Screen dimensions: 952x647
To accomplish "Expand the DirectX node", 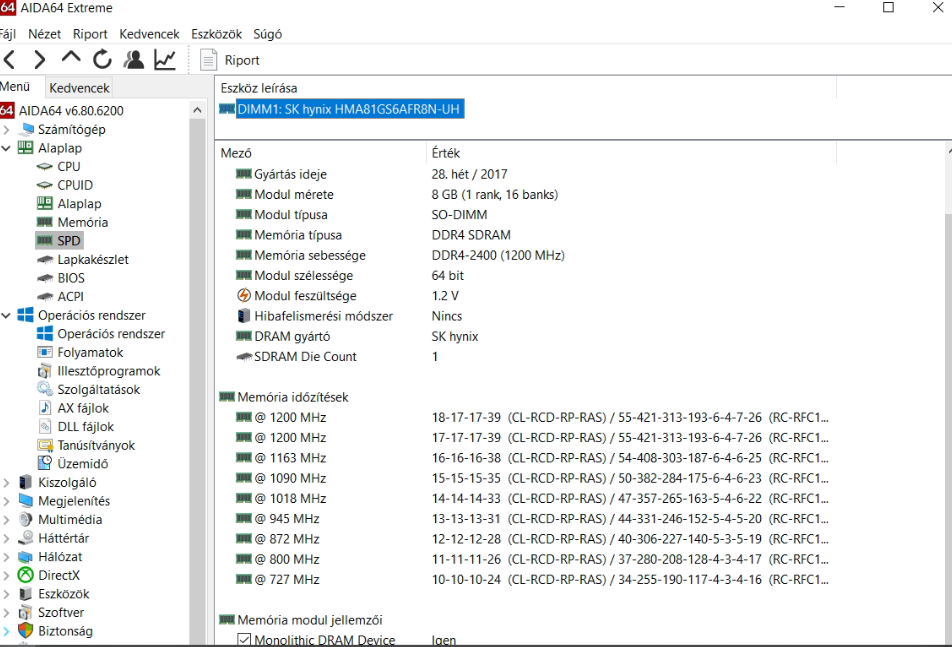I will pyautogui.click(x=7, y=575).
